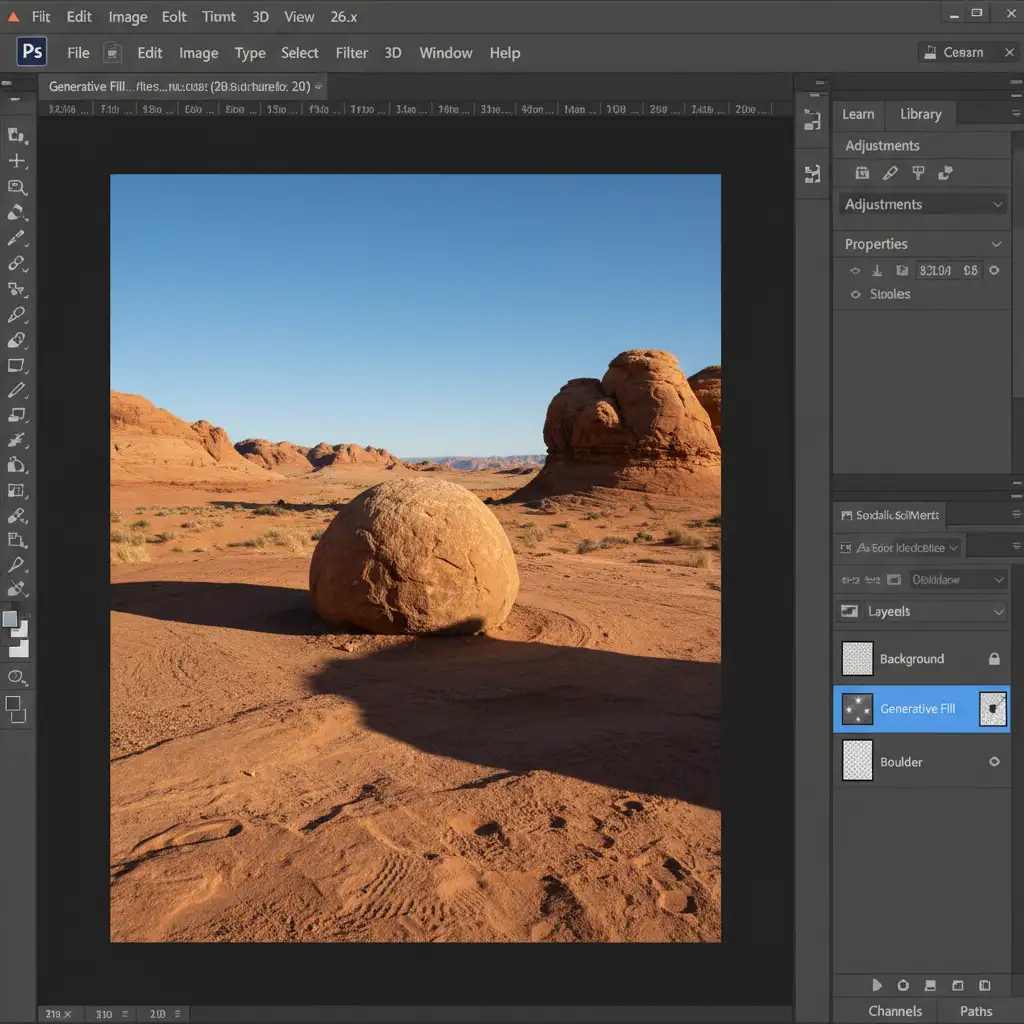The height and width of the screenshot is (1024, 1024).
Task: Toggle visibility eye on Boulder layer
Action: pos(994,762)
